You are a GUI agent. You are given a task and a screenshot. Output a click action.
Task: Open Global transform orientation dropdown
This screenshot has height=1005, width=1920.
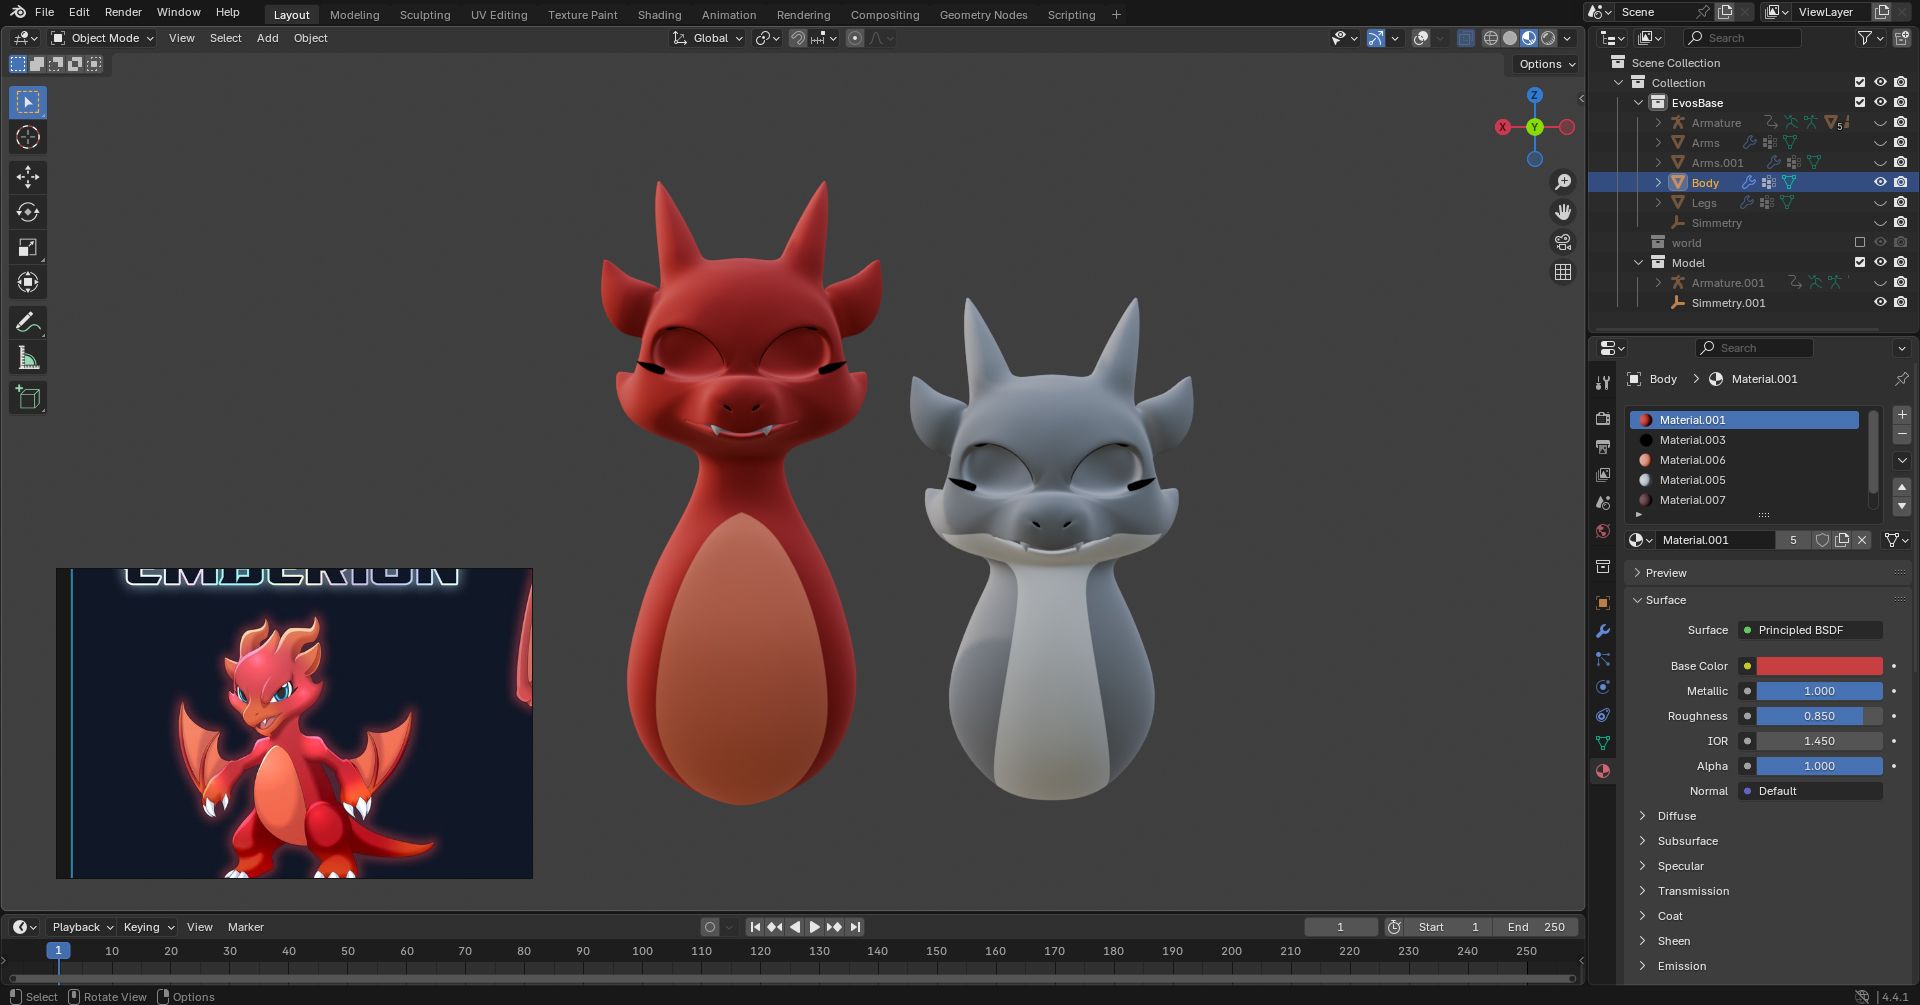point(708,38)
